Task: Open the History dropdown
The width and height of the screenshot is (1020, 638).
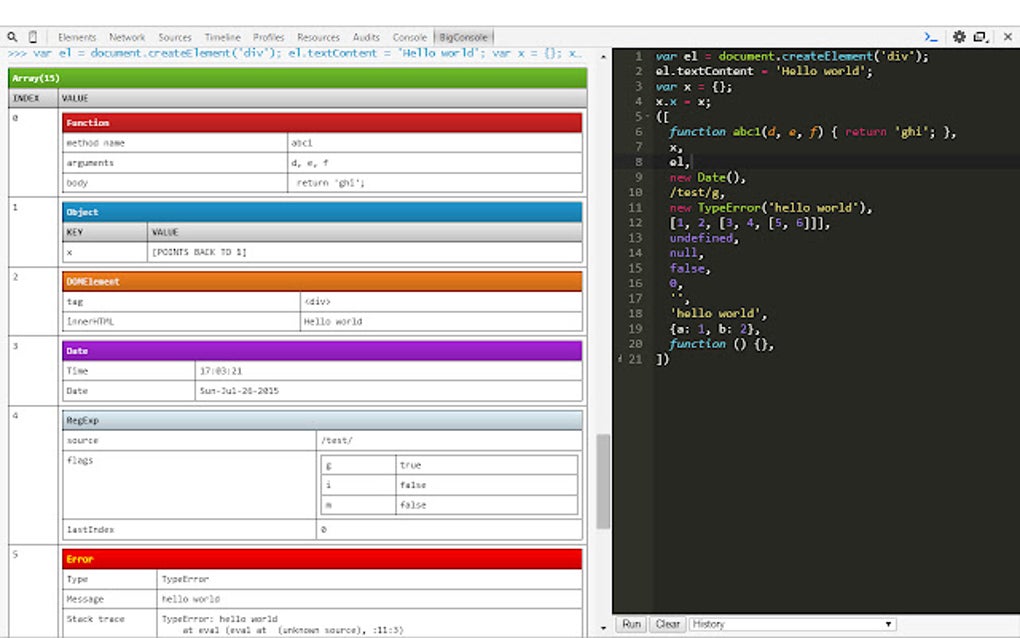Action: (x=791, y=624)
